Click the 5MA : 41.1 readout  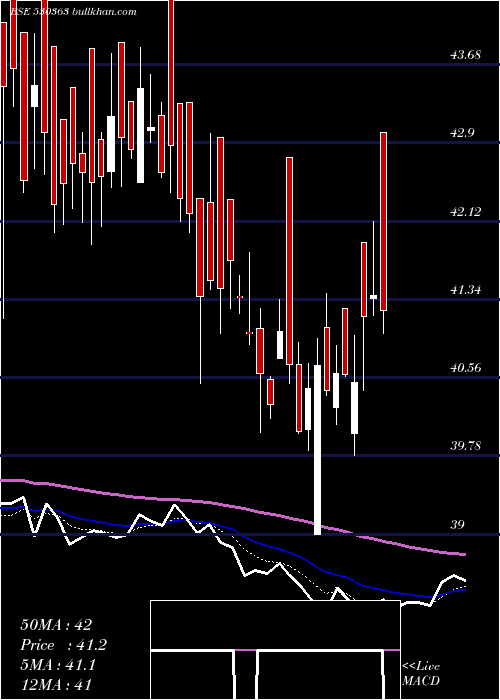coord(58,665)
